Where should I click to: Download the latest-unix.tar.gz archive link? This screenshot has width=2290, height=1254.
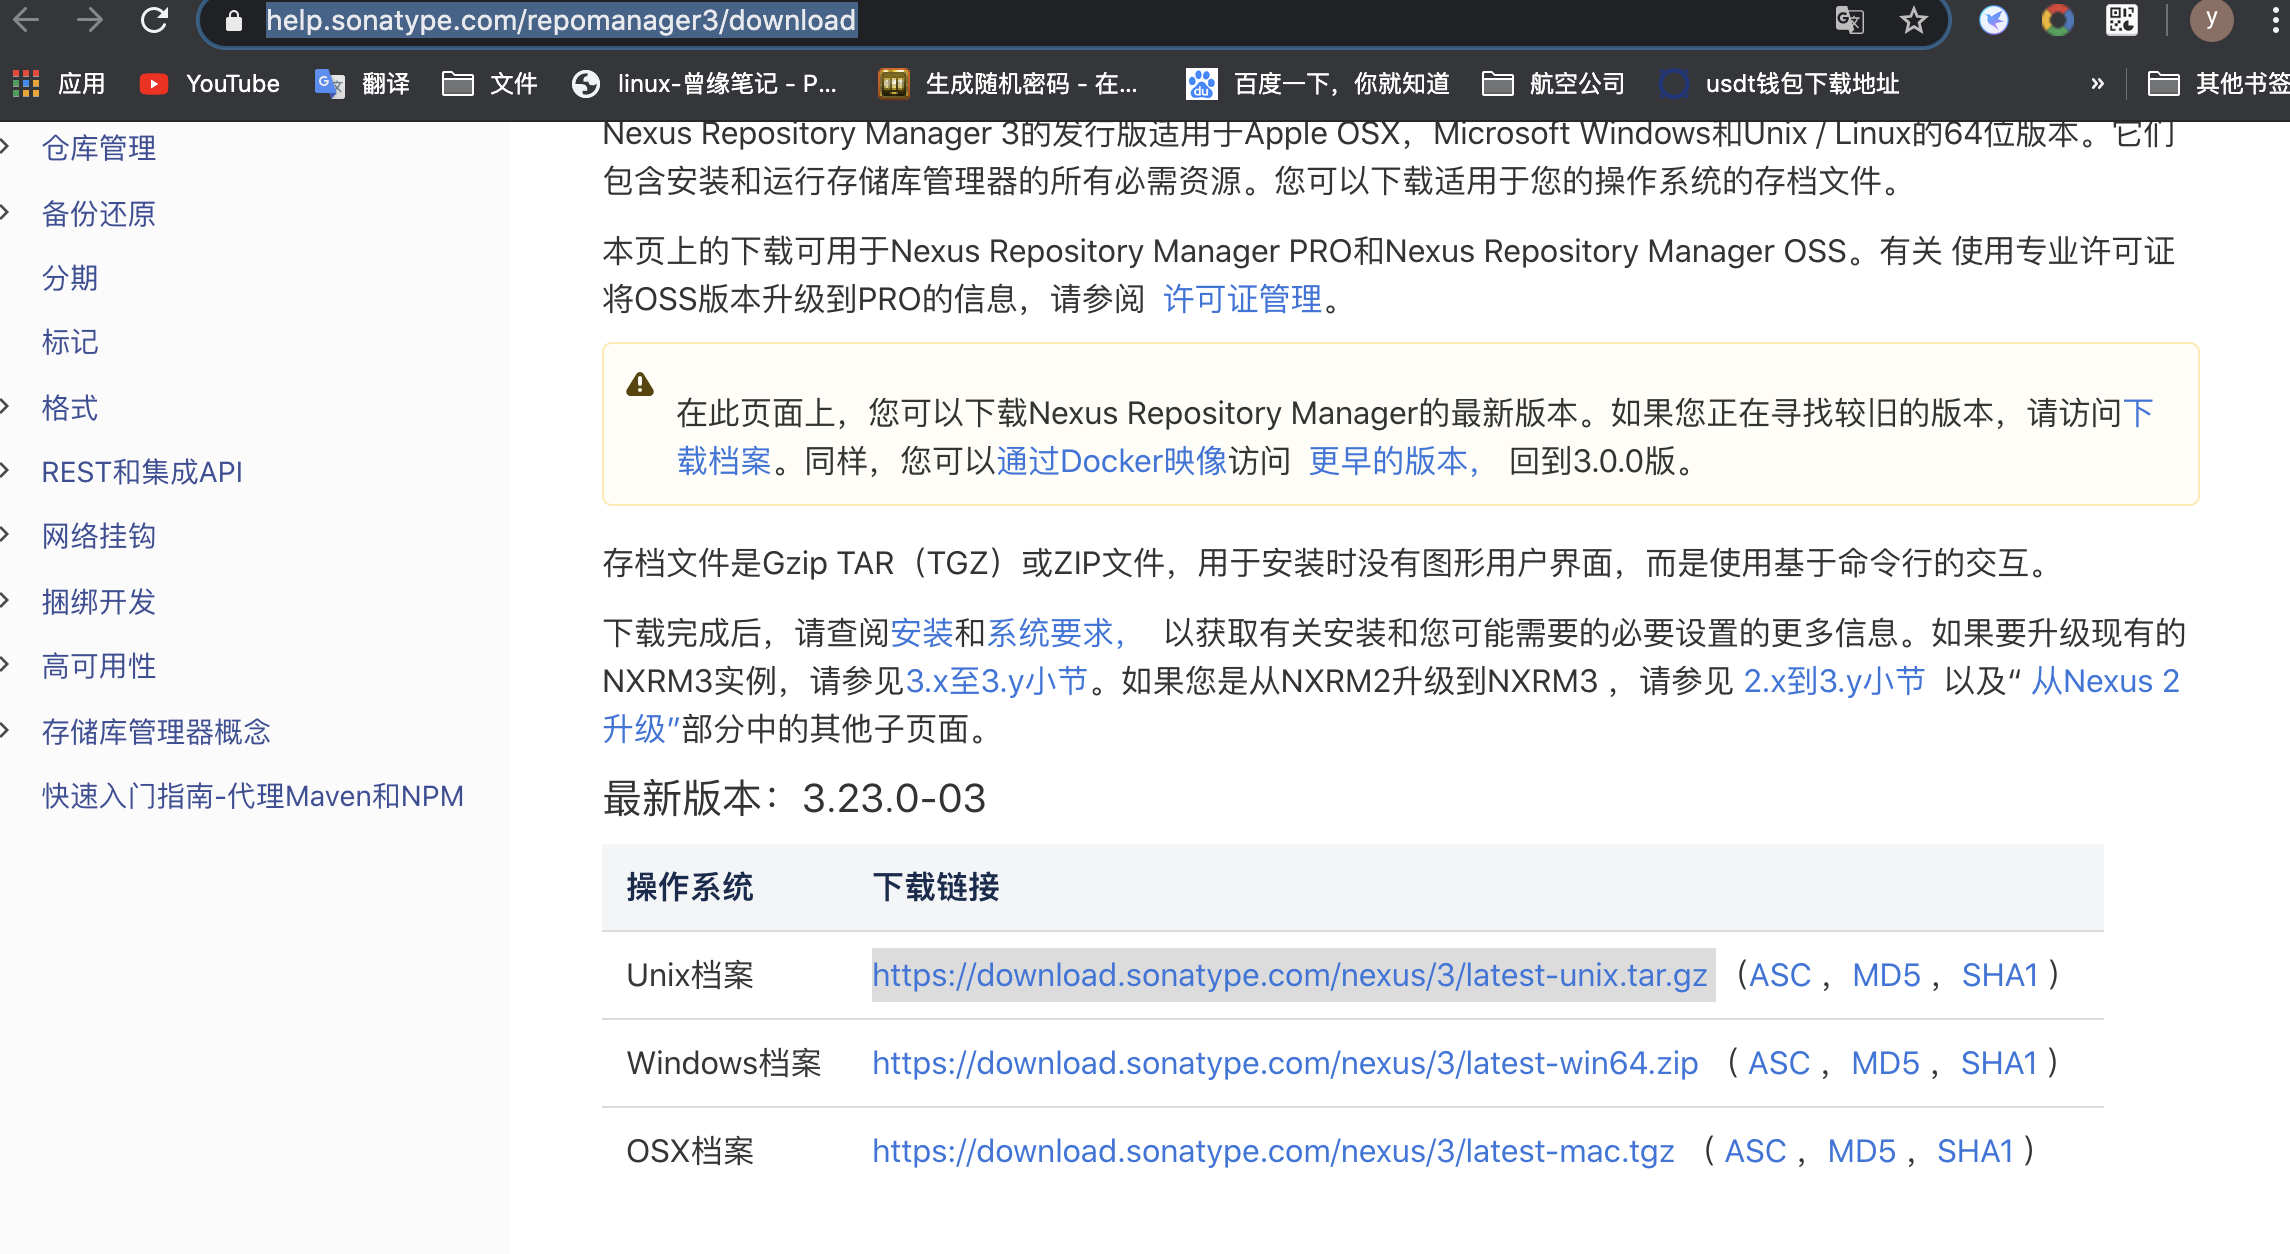(x=1290, y=974)
